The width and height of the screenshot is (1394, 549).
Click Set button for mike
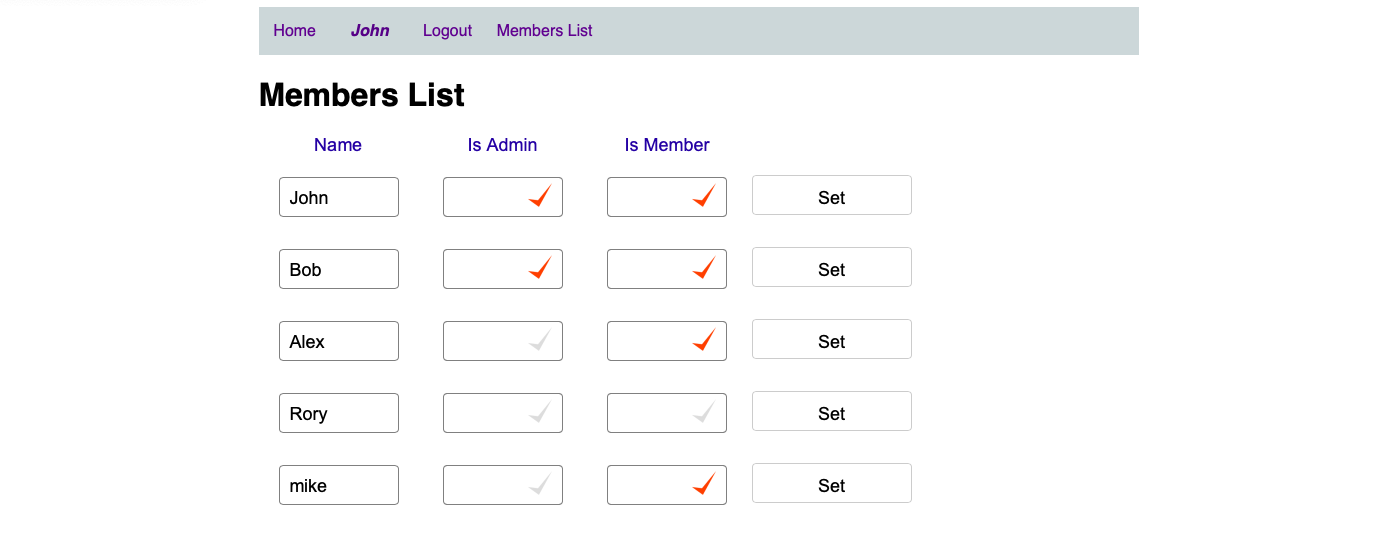click(831, 484)
